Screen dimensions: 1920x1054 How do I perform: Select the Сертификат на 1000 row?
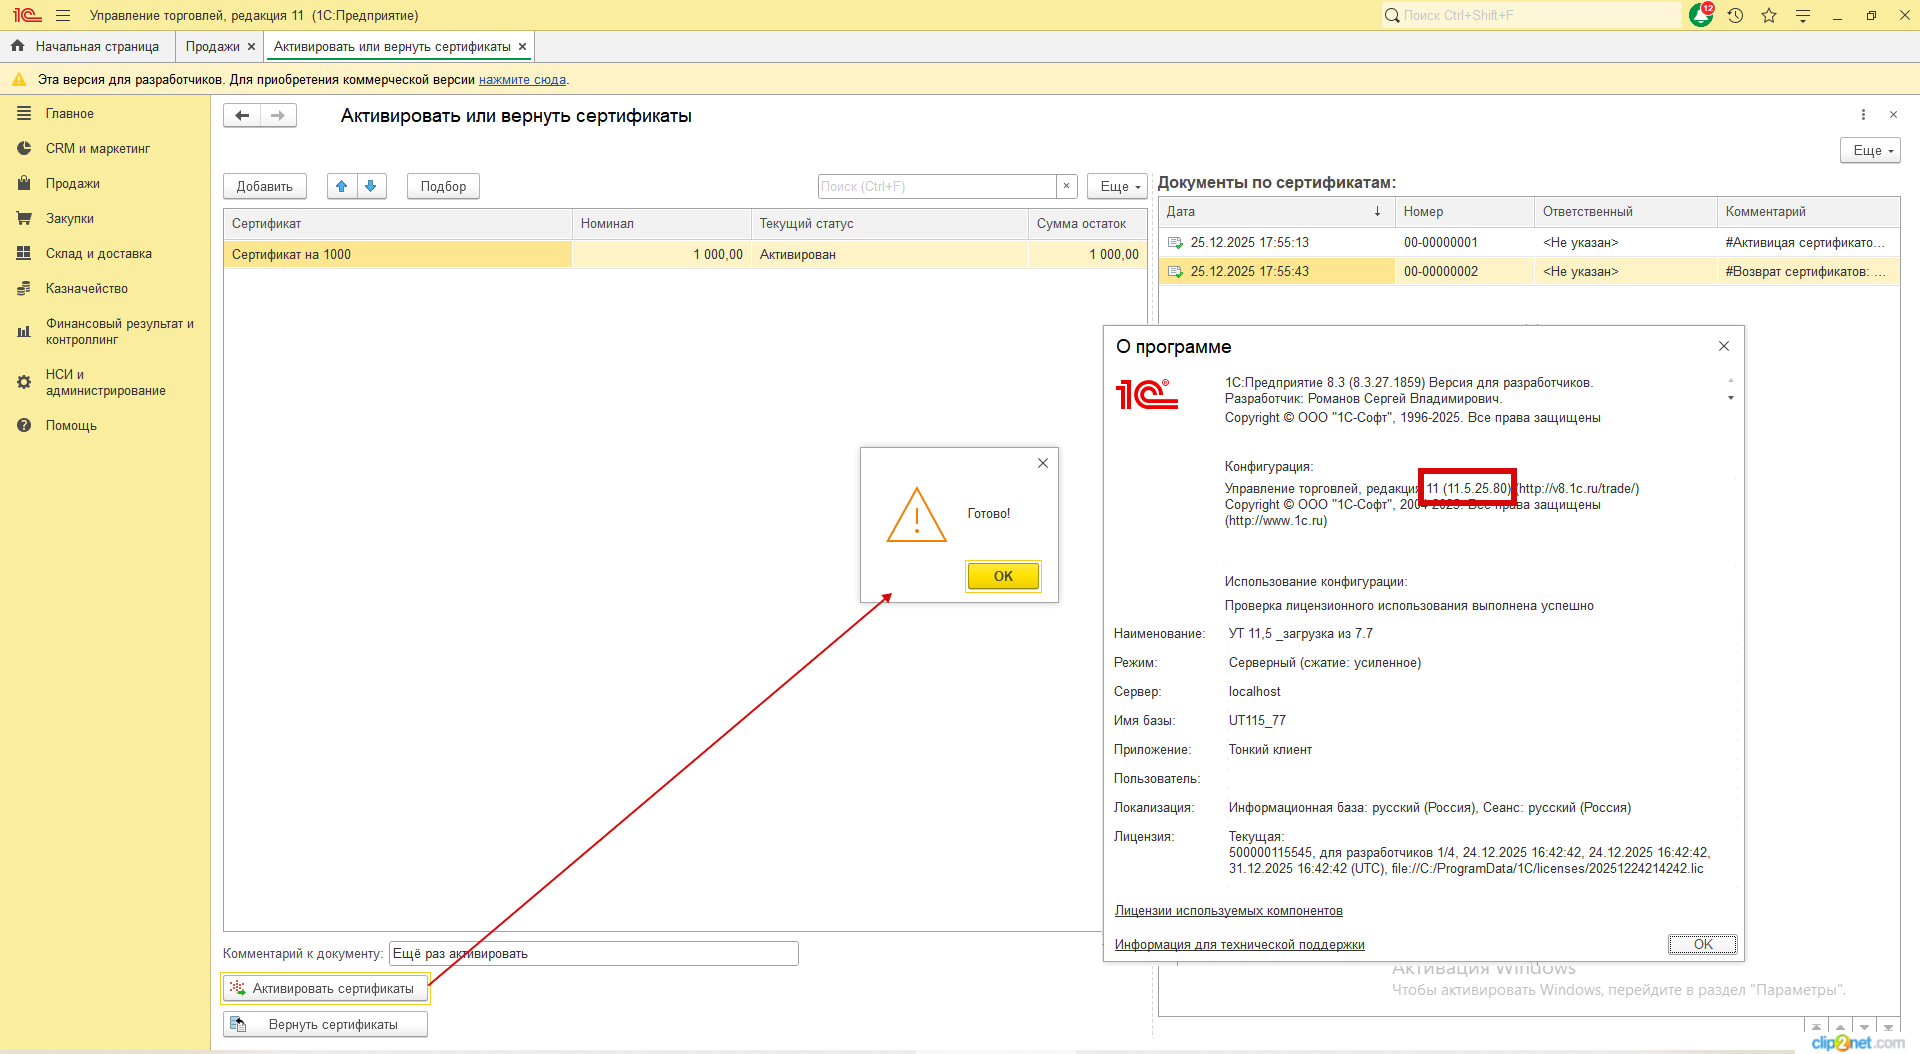pos(685,255)
